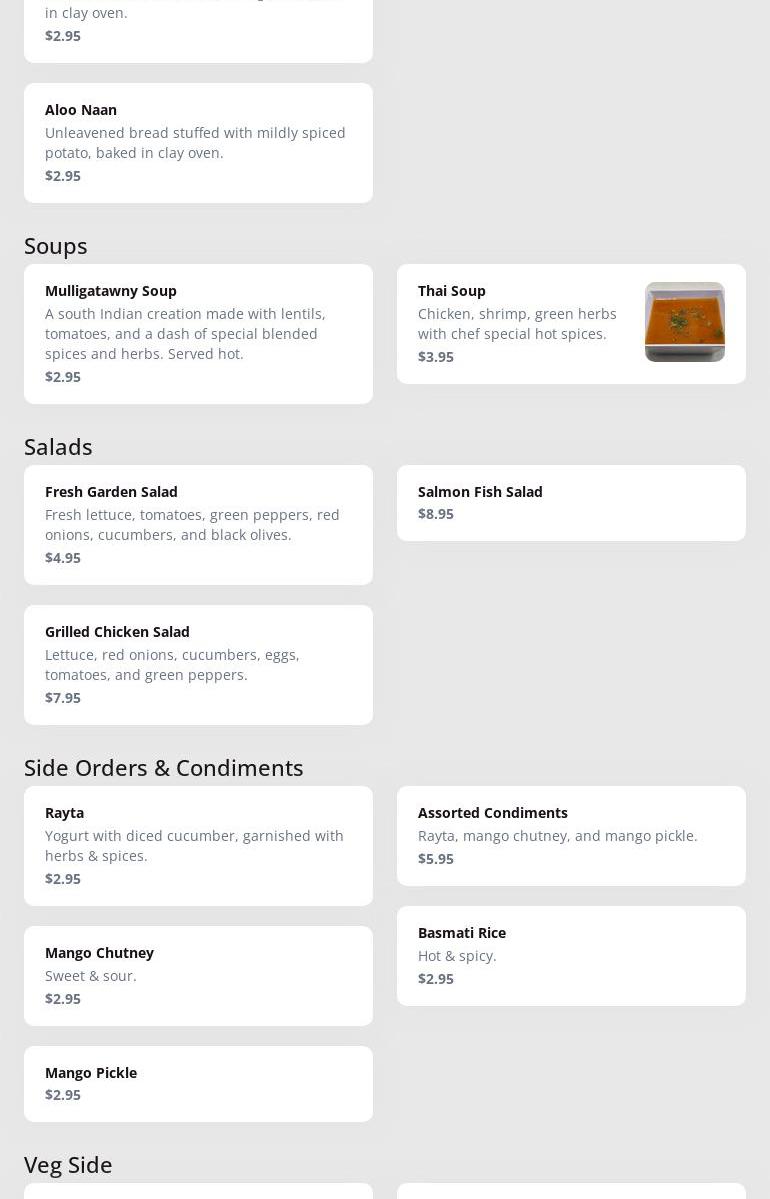
Task: Open the Mango Pickle item
Action: click(198, 1084)
